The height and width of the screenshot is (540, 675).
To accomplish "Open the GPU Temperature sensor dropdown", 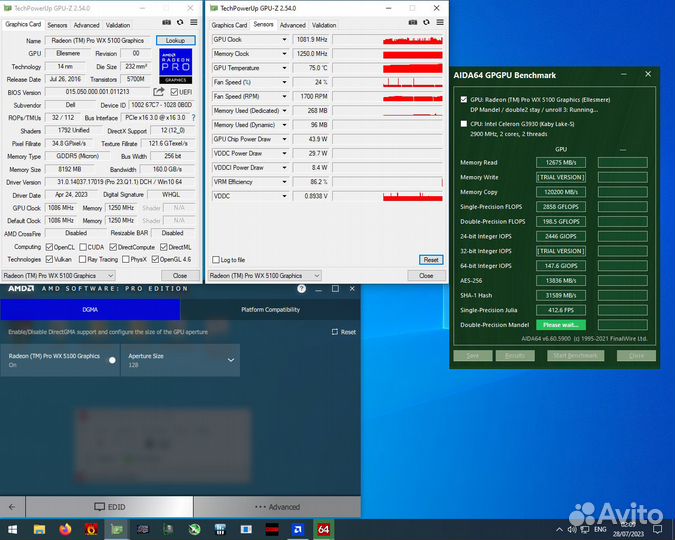I will pos(284,68).
